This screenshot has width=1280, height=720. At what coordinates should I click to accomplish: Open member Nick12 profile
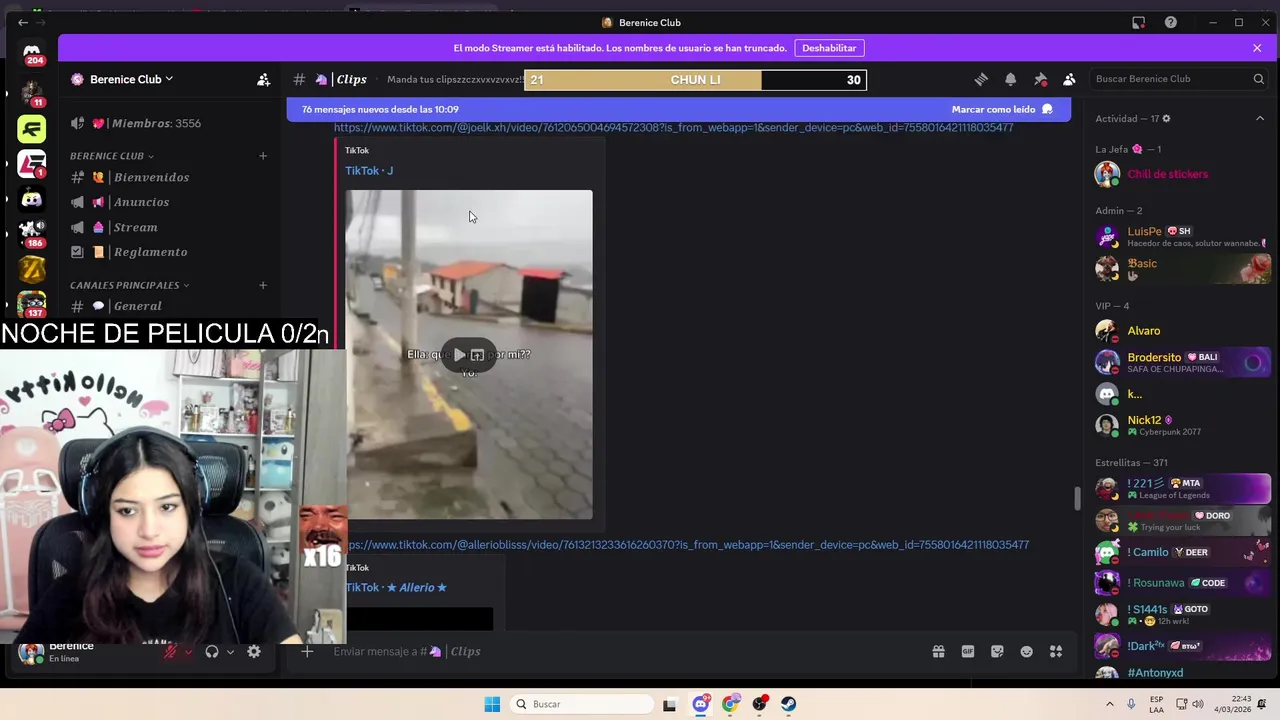click(1182, 425)
